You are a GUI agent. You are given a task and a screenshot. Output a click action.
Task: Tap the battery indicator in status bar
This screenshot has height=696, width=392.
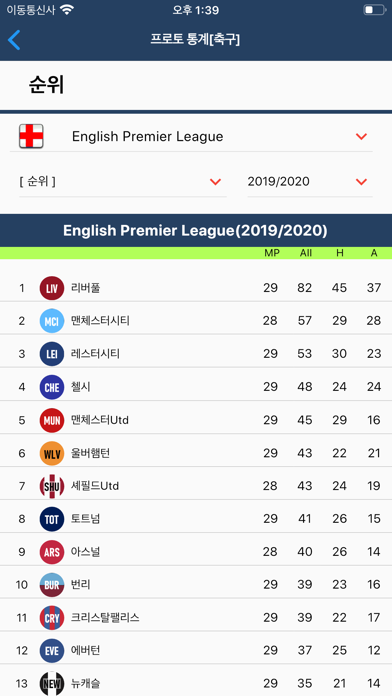click(x=374, y=10)
